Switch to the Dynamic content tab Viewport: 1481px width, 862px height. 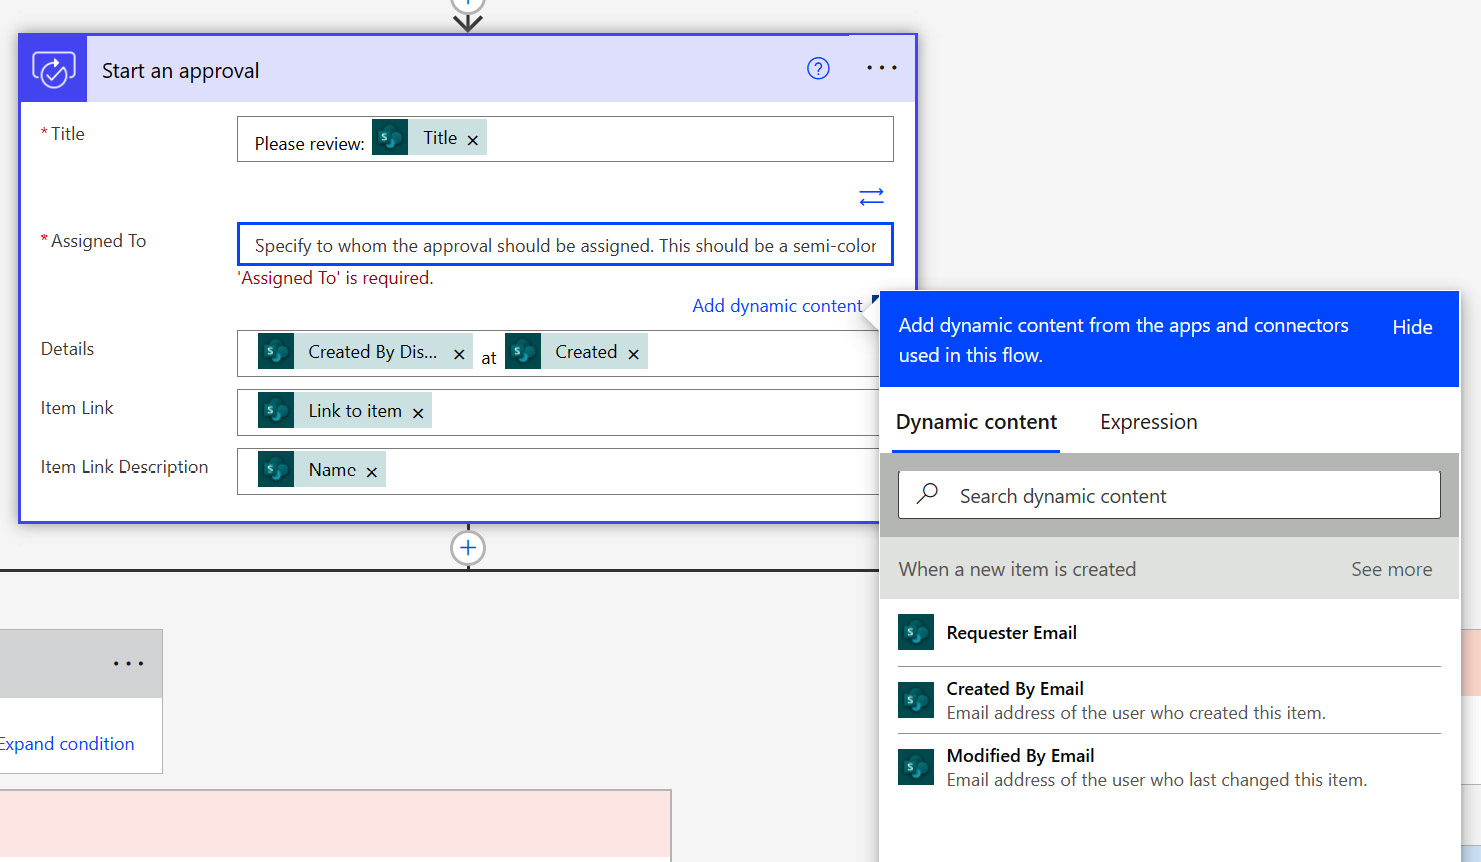976,422
